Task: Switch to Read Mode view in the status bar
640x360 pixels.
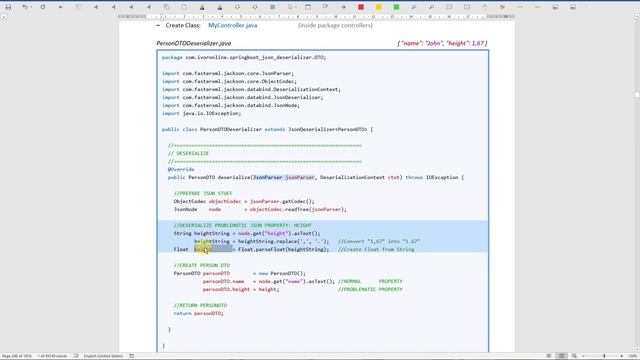Action: tap(549, 356)
